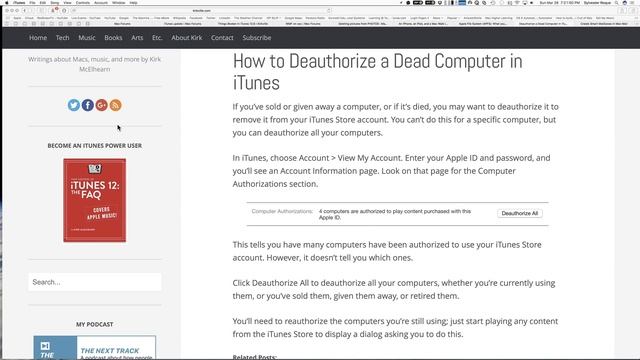
Task: Open the RSS feed icon in sidebar
Action: coord(116,105)
